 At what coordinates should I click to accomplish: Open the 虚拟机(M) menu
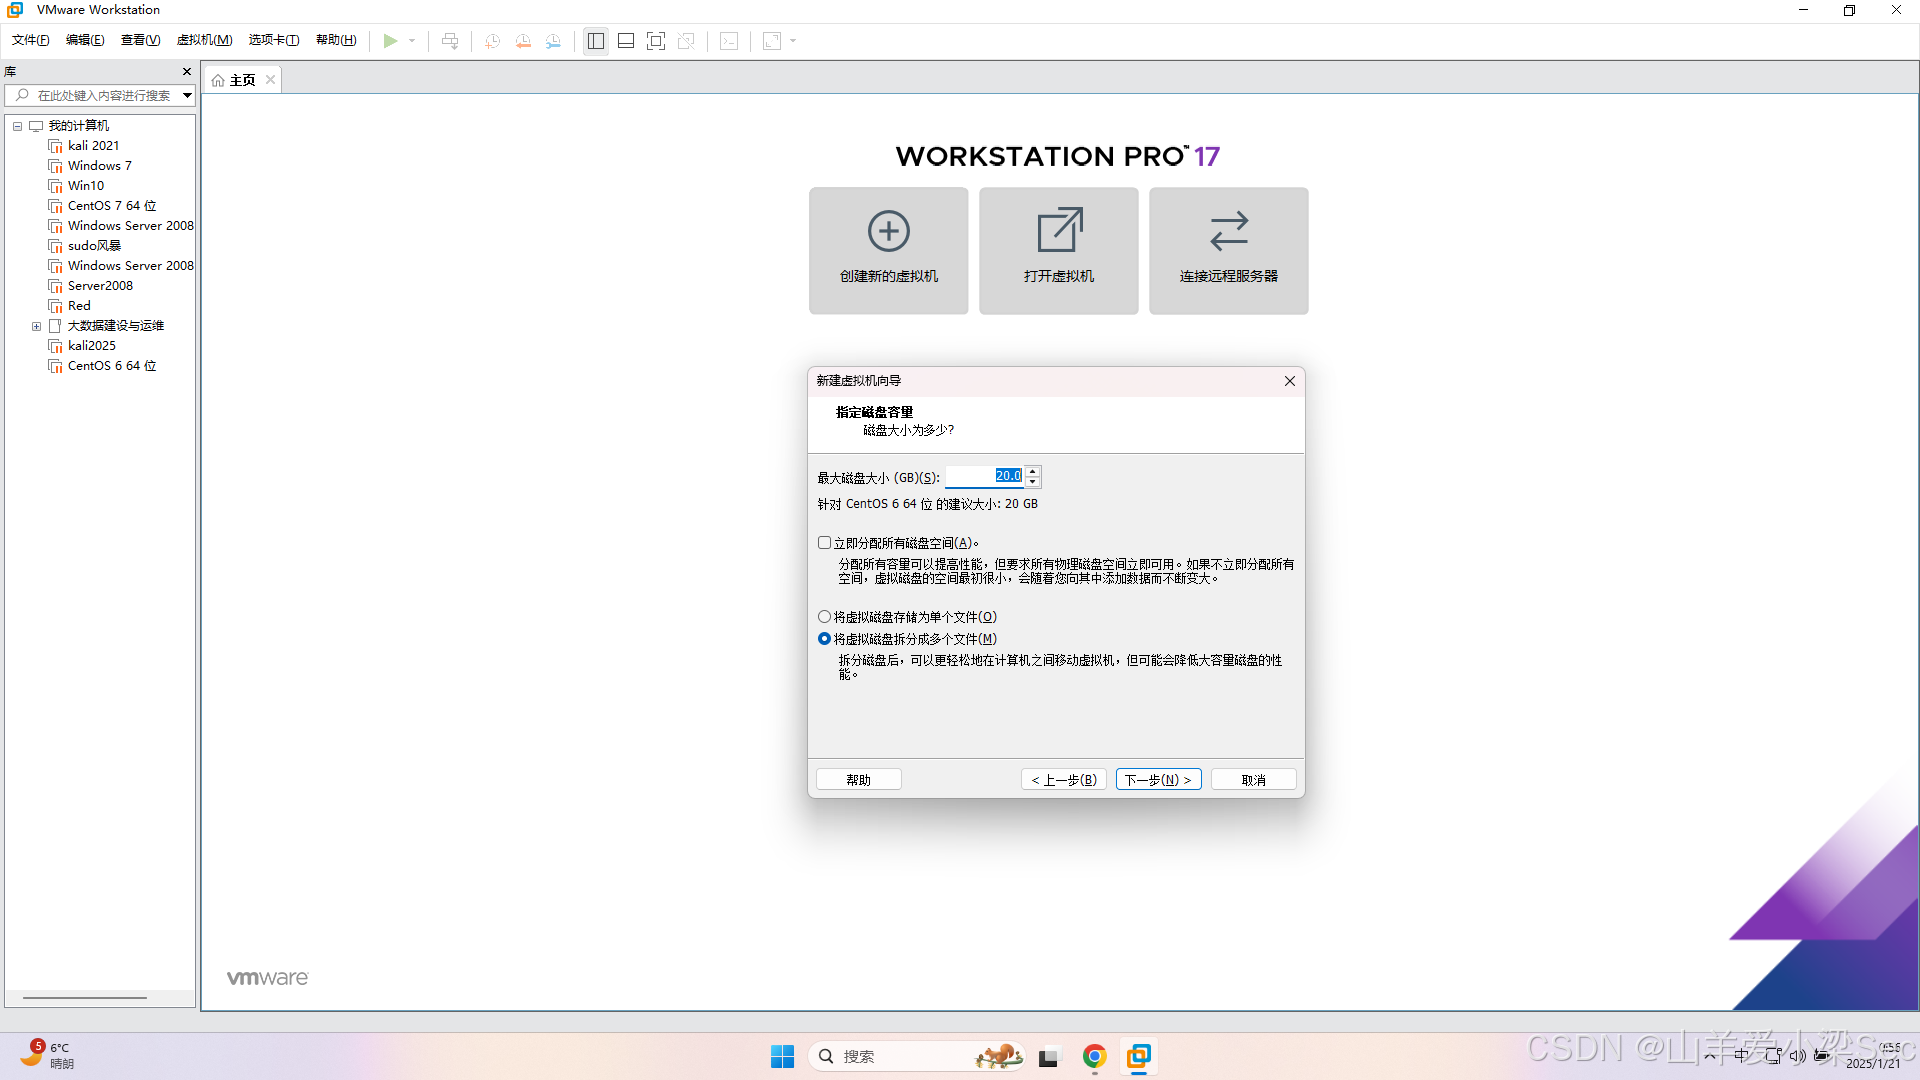pyautogui.click(x=204, y=40)
